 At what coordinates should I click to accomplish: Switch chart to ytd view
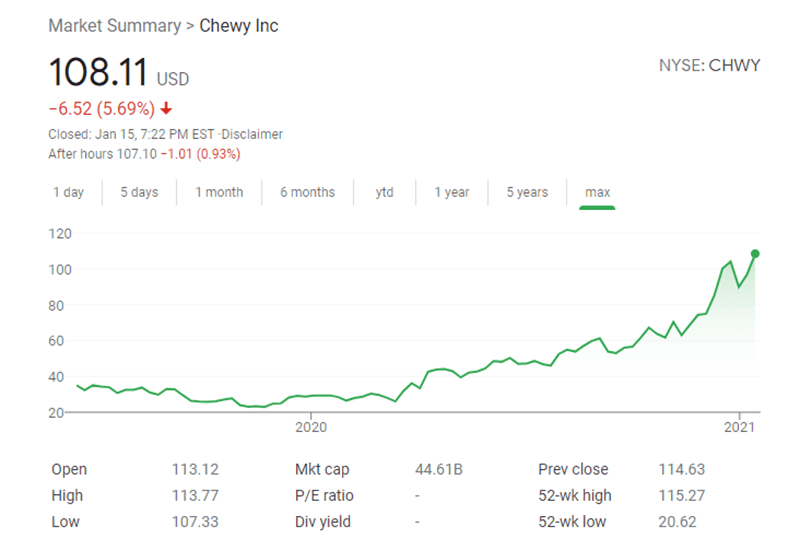[385, 193]
